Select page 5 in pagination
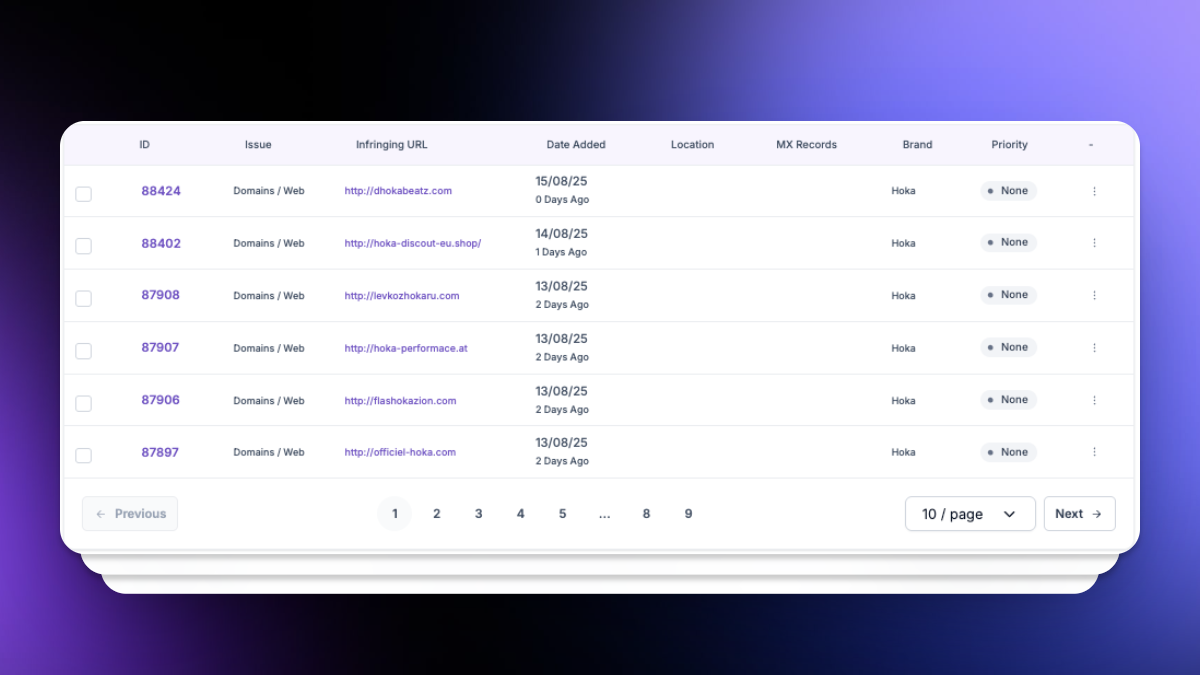 click(x=563, y=514)
